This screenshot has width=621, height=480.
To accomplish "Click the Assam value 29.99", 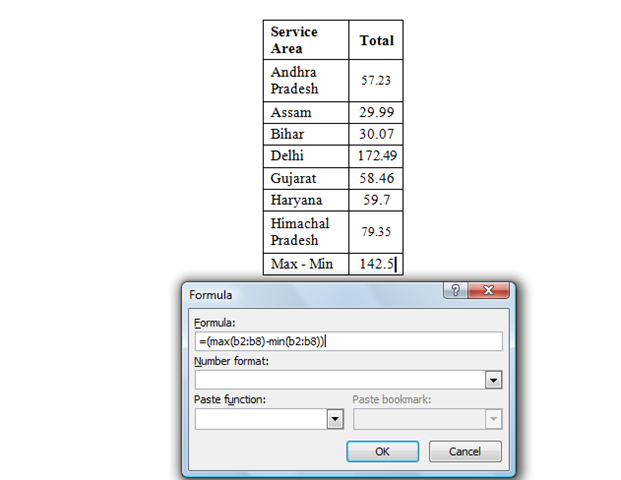I will 376,113.
